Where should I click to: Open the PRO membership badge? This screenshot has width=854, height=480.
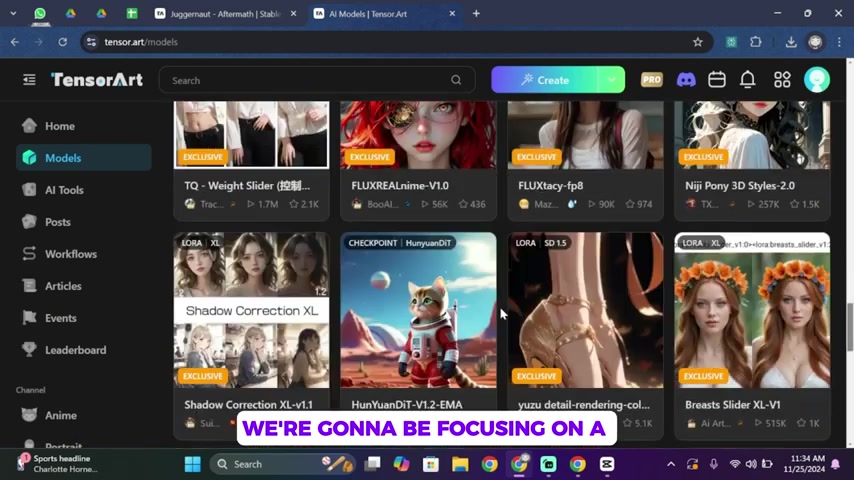pos(651,80)
